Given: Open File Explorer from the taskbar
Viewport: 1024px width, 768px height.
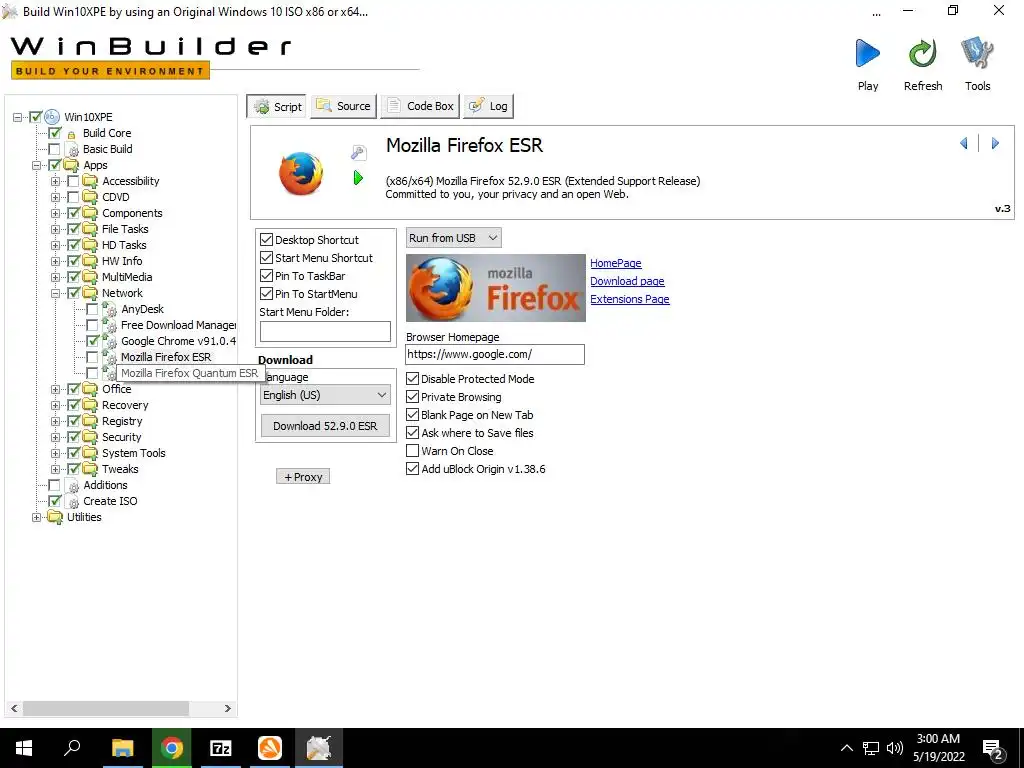Looking at the screenshot, I should [122, 748].
